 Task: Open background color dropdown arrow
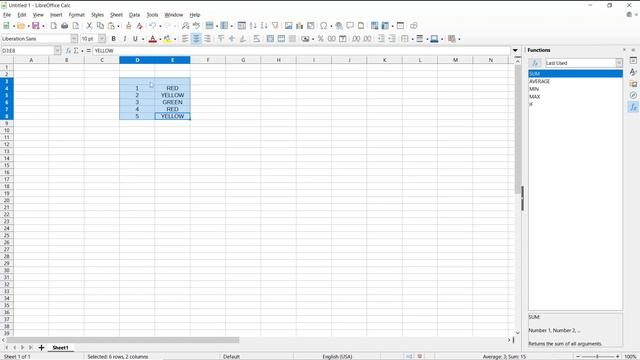tap(175, 39)
